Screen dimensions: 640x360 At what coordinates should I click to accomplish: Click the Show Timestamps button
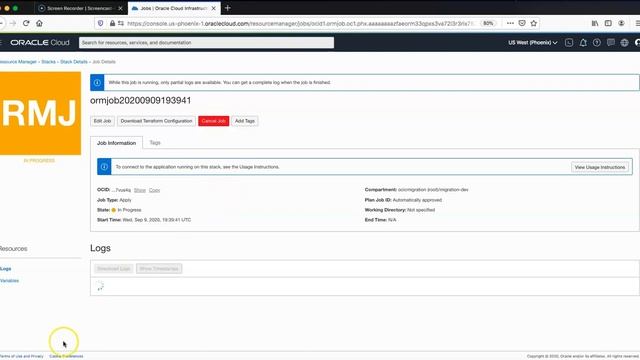point(159,269)
